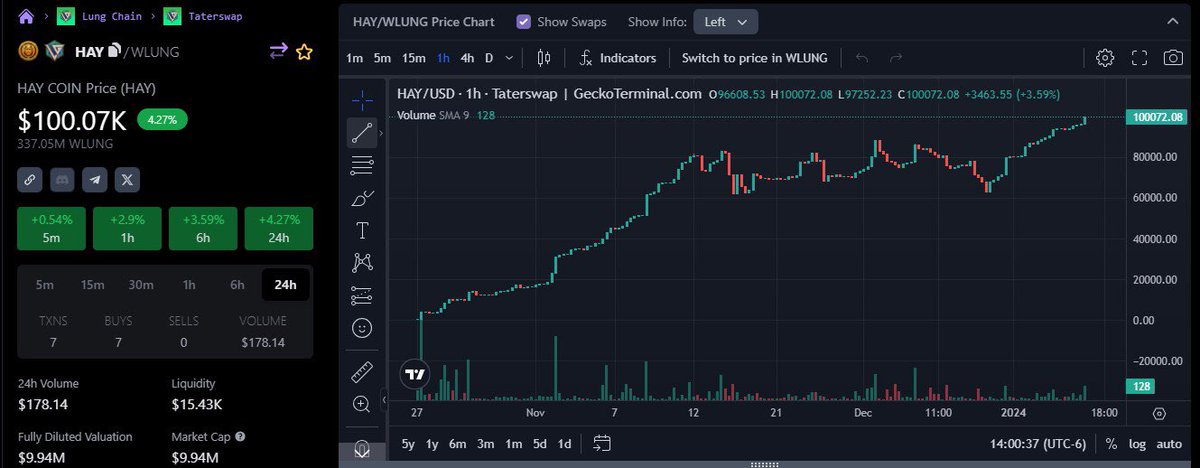The image size is (1200, 468).
Task: Select the +0.54% 5m change box
Action: pyautogui.click(x=51, y=228)
